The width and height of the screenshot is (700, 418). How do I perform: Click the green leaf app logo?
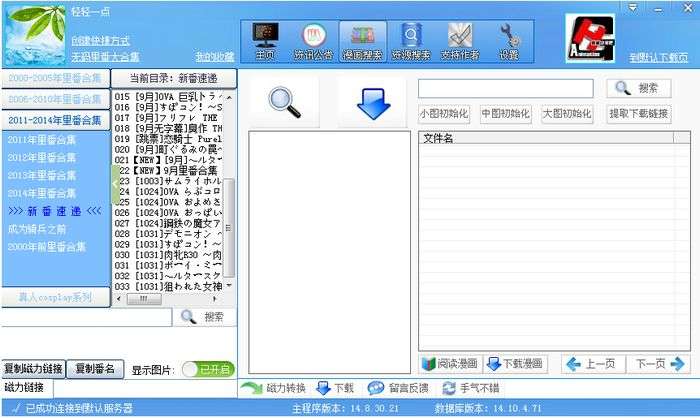coord(36,36)
